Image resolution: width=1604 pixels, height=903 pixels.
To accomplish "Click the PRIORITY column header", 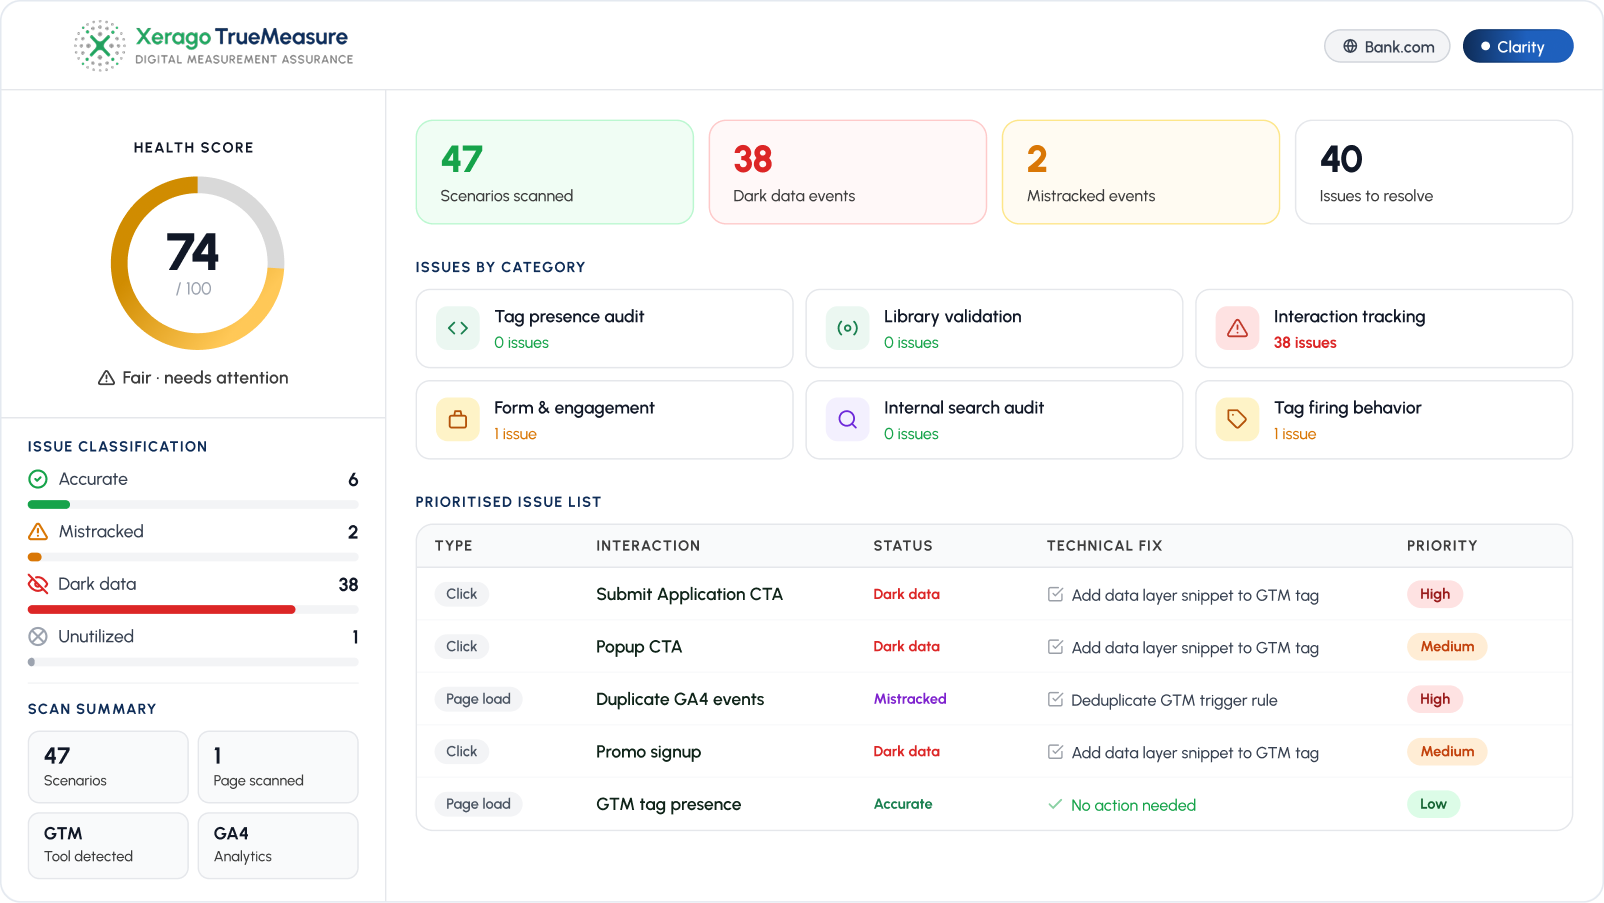I will point(1442,546).
